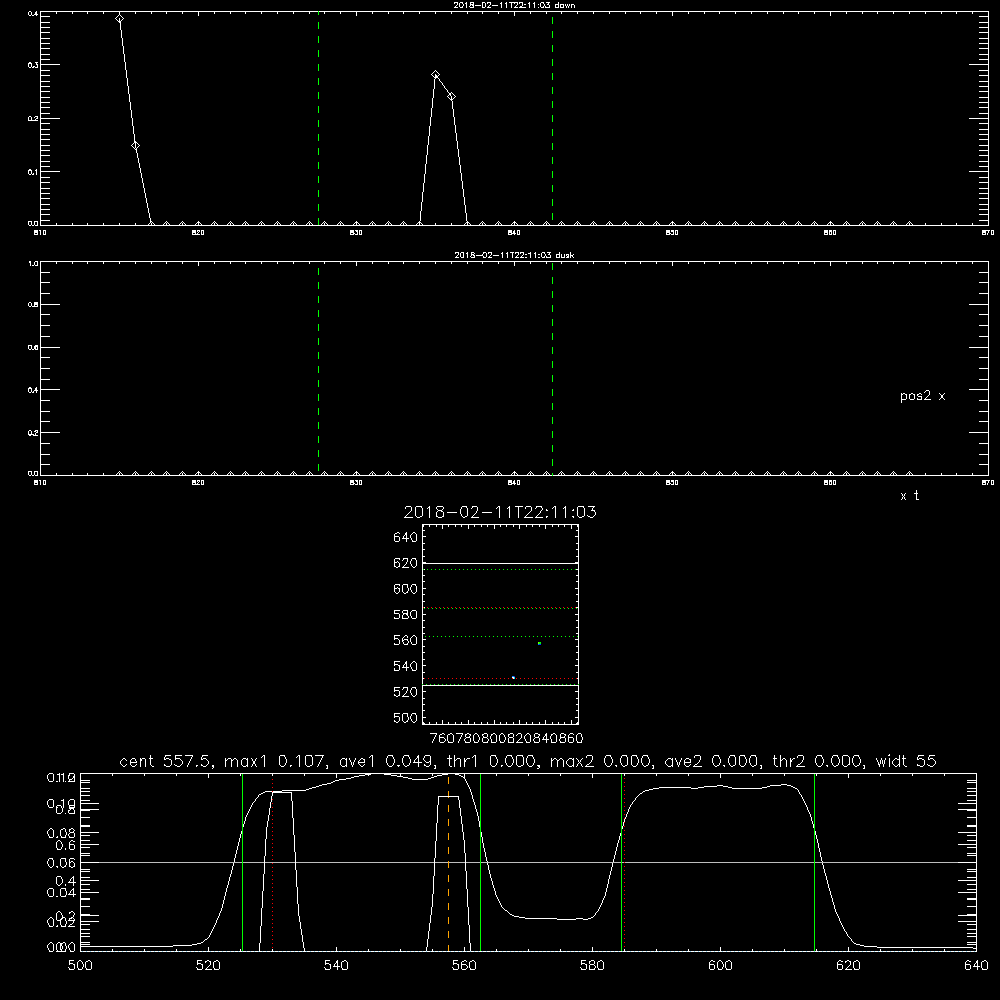Click the green vertical line at 525 in bottom plot
Image resolution: width=1000 pixels, height=1000 pixels.
click(242, 861)
